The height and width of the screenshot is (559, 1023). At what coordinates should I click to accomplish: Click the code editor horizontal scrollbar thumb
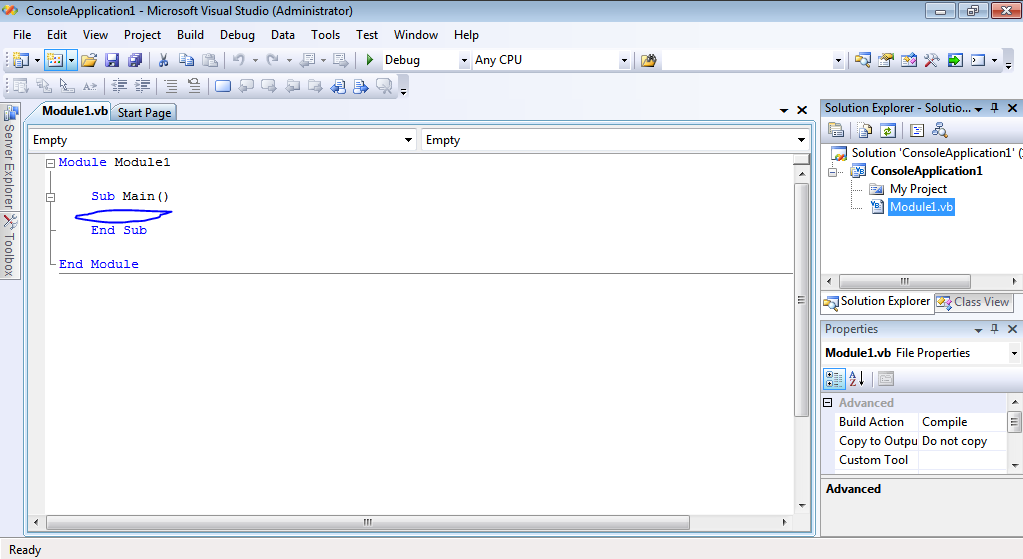pos(368,522)
